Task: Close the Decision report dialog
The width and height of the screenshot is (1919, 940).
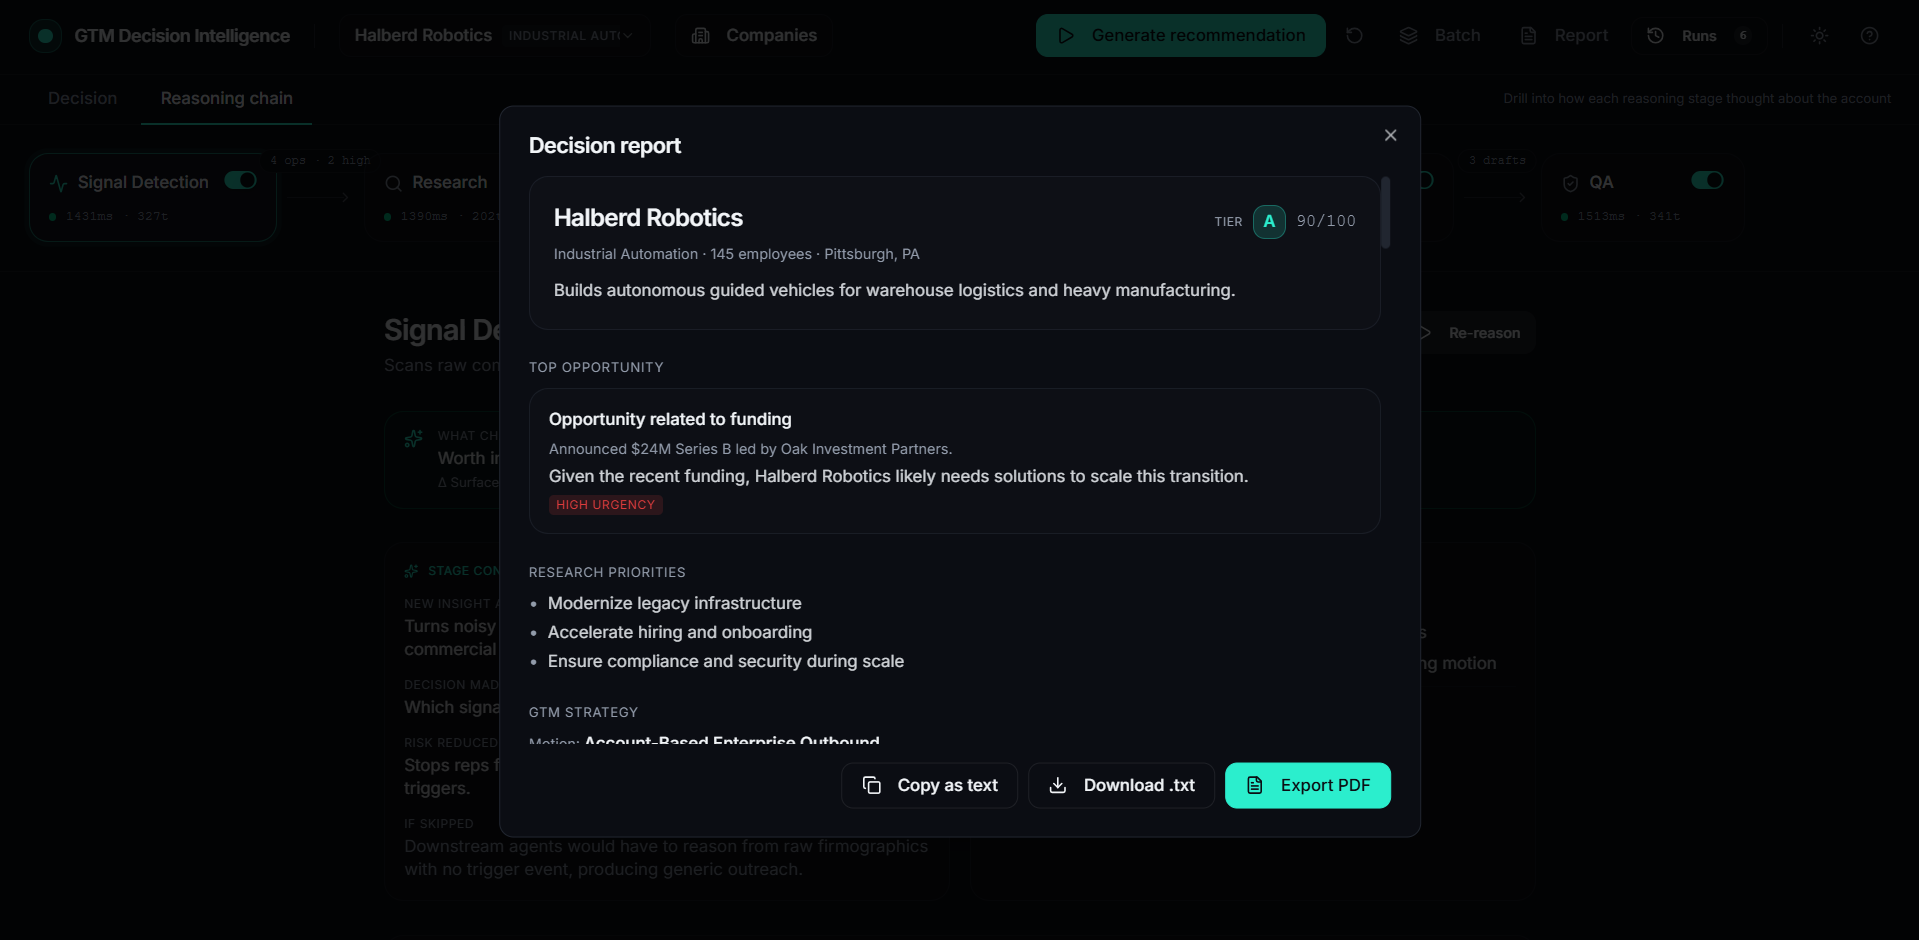Action: (x=1390, y=135)
